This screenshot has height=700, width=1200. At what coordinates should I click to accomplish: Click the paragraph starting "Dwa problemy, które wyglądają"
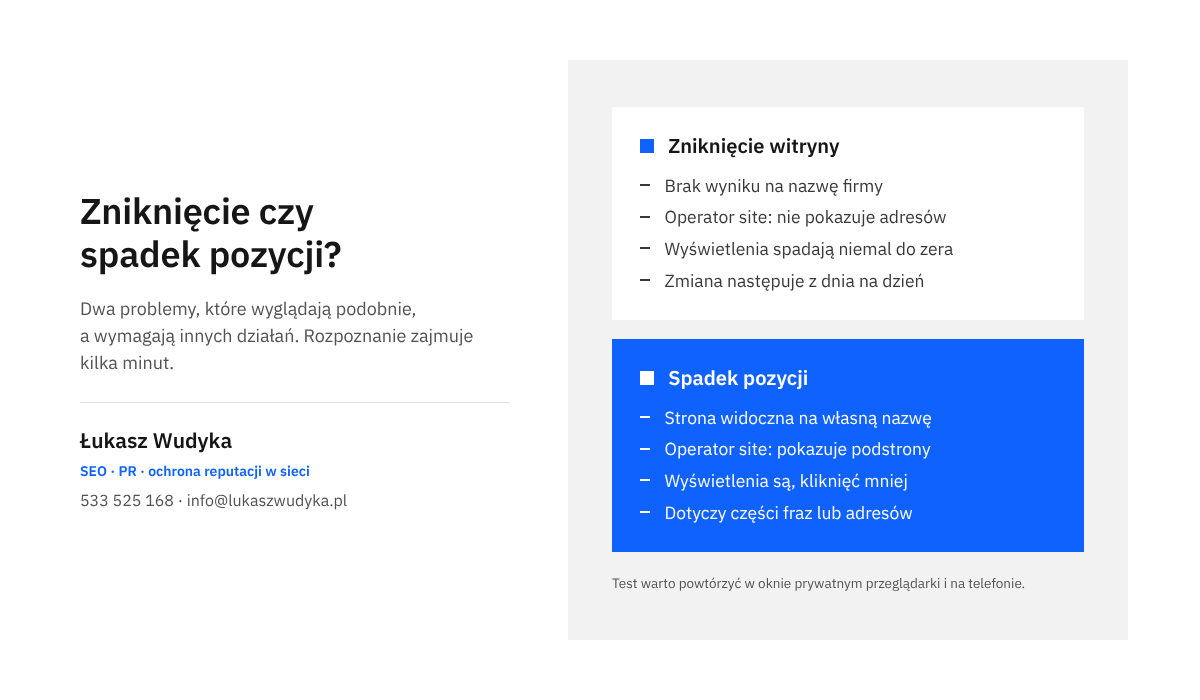277,336
